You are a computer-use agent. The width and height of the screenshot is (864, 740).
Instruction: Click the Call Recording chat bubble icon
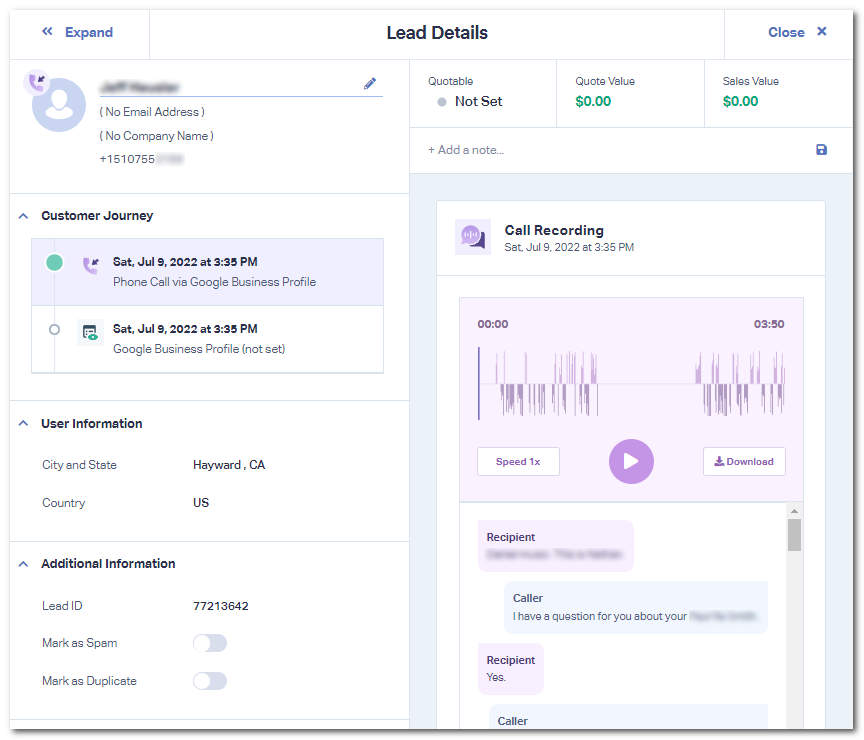472,237
